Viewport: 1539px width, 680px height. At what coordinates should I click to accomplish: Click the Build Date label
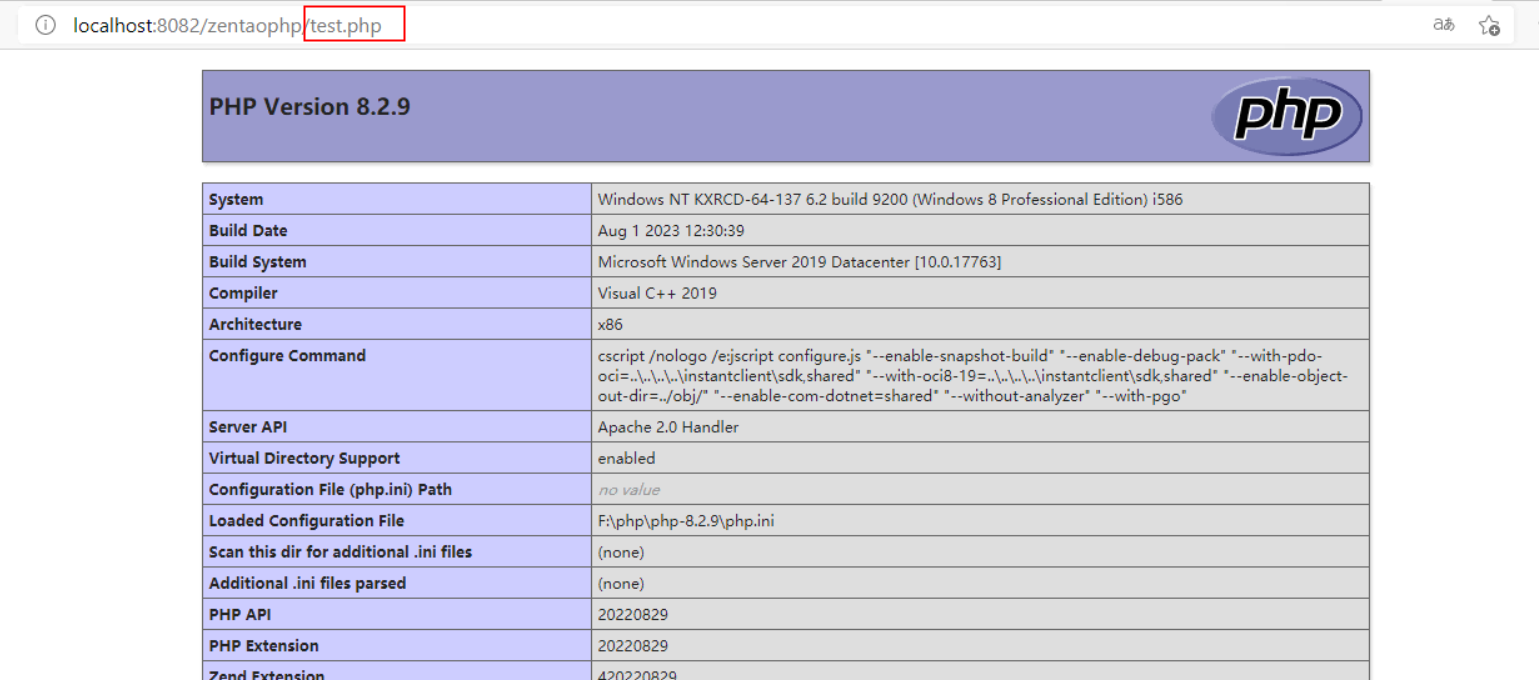coord(248,230)
